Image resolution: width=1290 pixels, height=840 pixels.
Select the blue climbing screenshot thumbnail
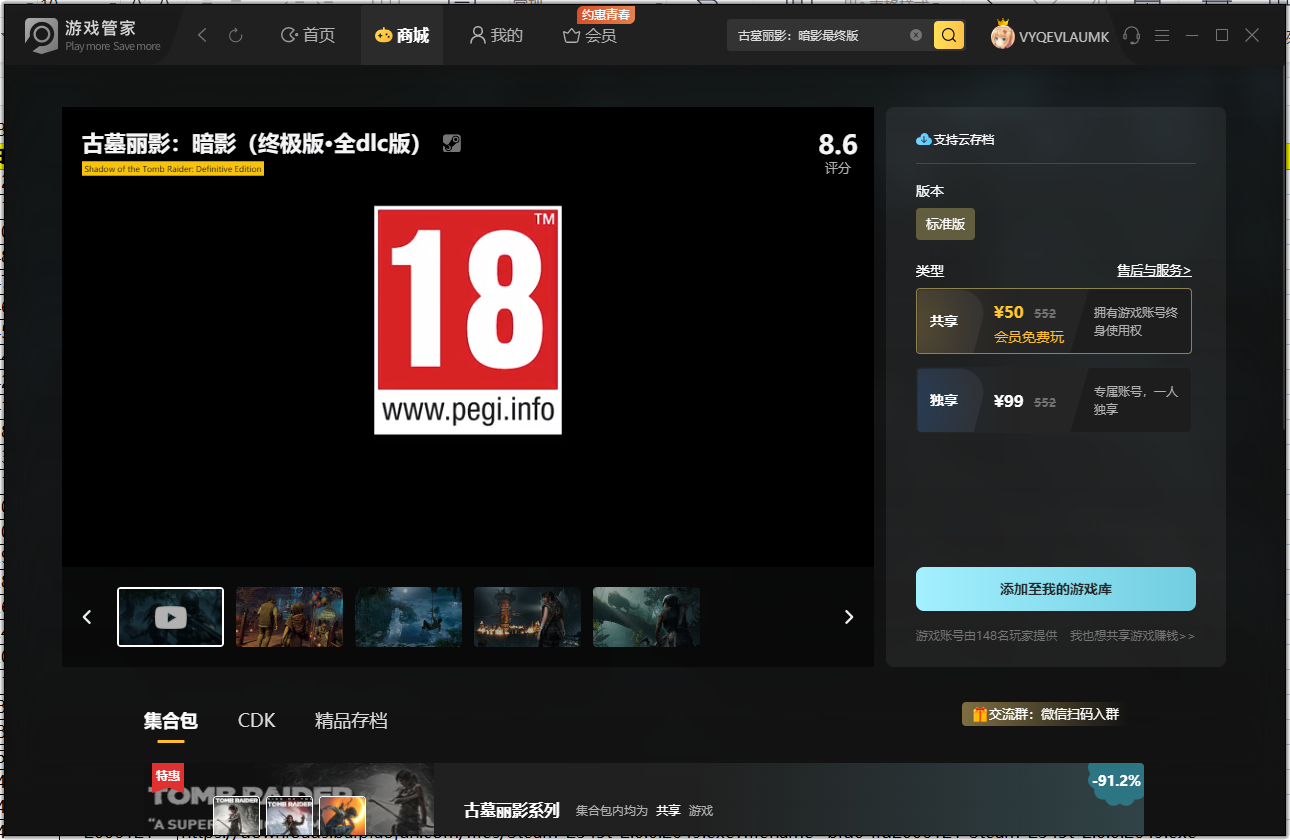[408, 617]
